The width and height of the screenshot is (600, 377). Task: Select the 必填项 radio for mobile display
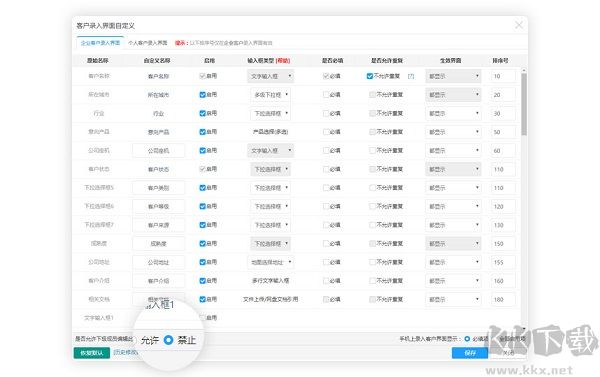click(467, 339)
